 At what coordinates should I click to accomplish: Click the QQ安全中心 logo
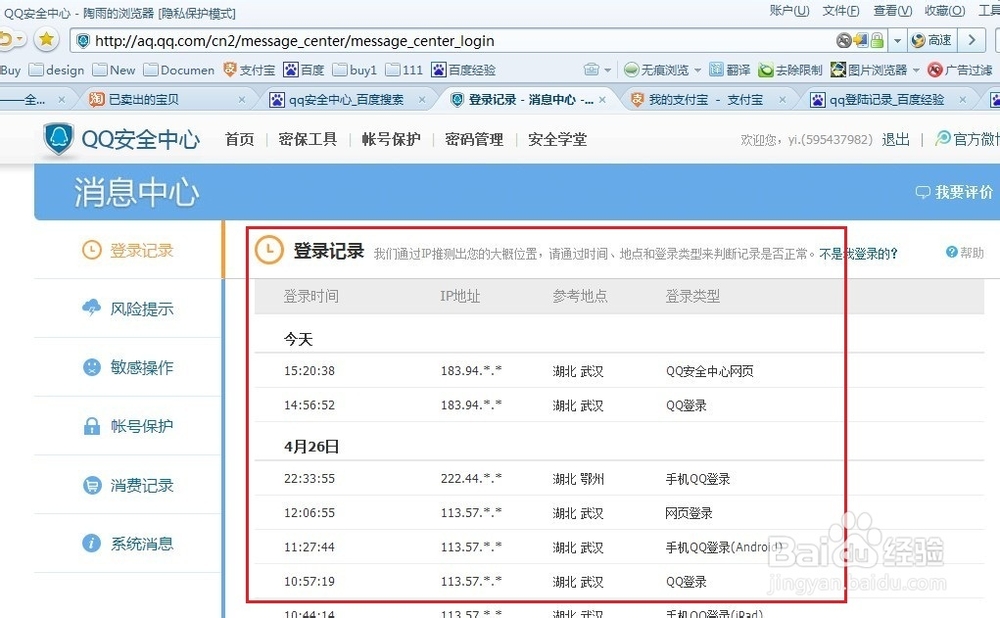pyautogui.click(x=121, y=139)
